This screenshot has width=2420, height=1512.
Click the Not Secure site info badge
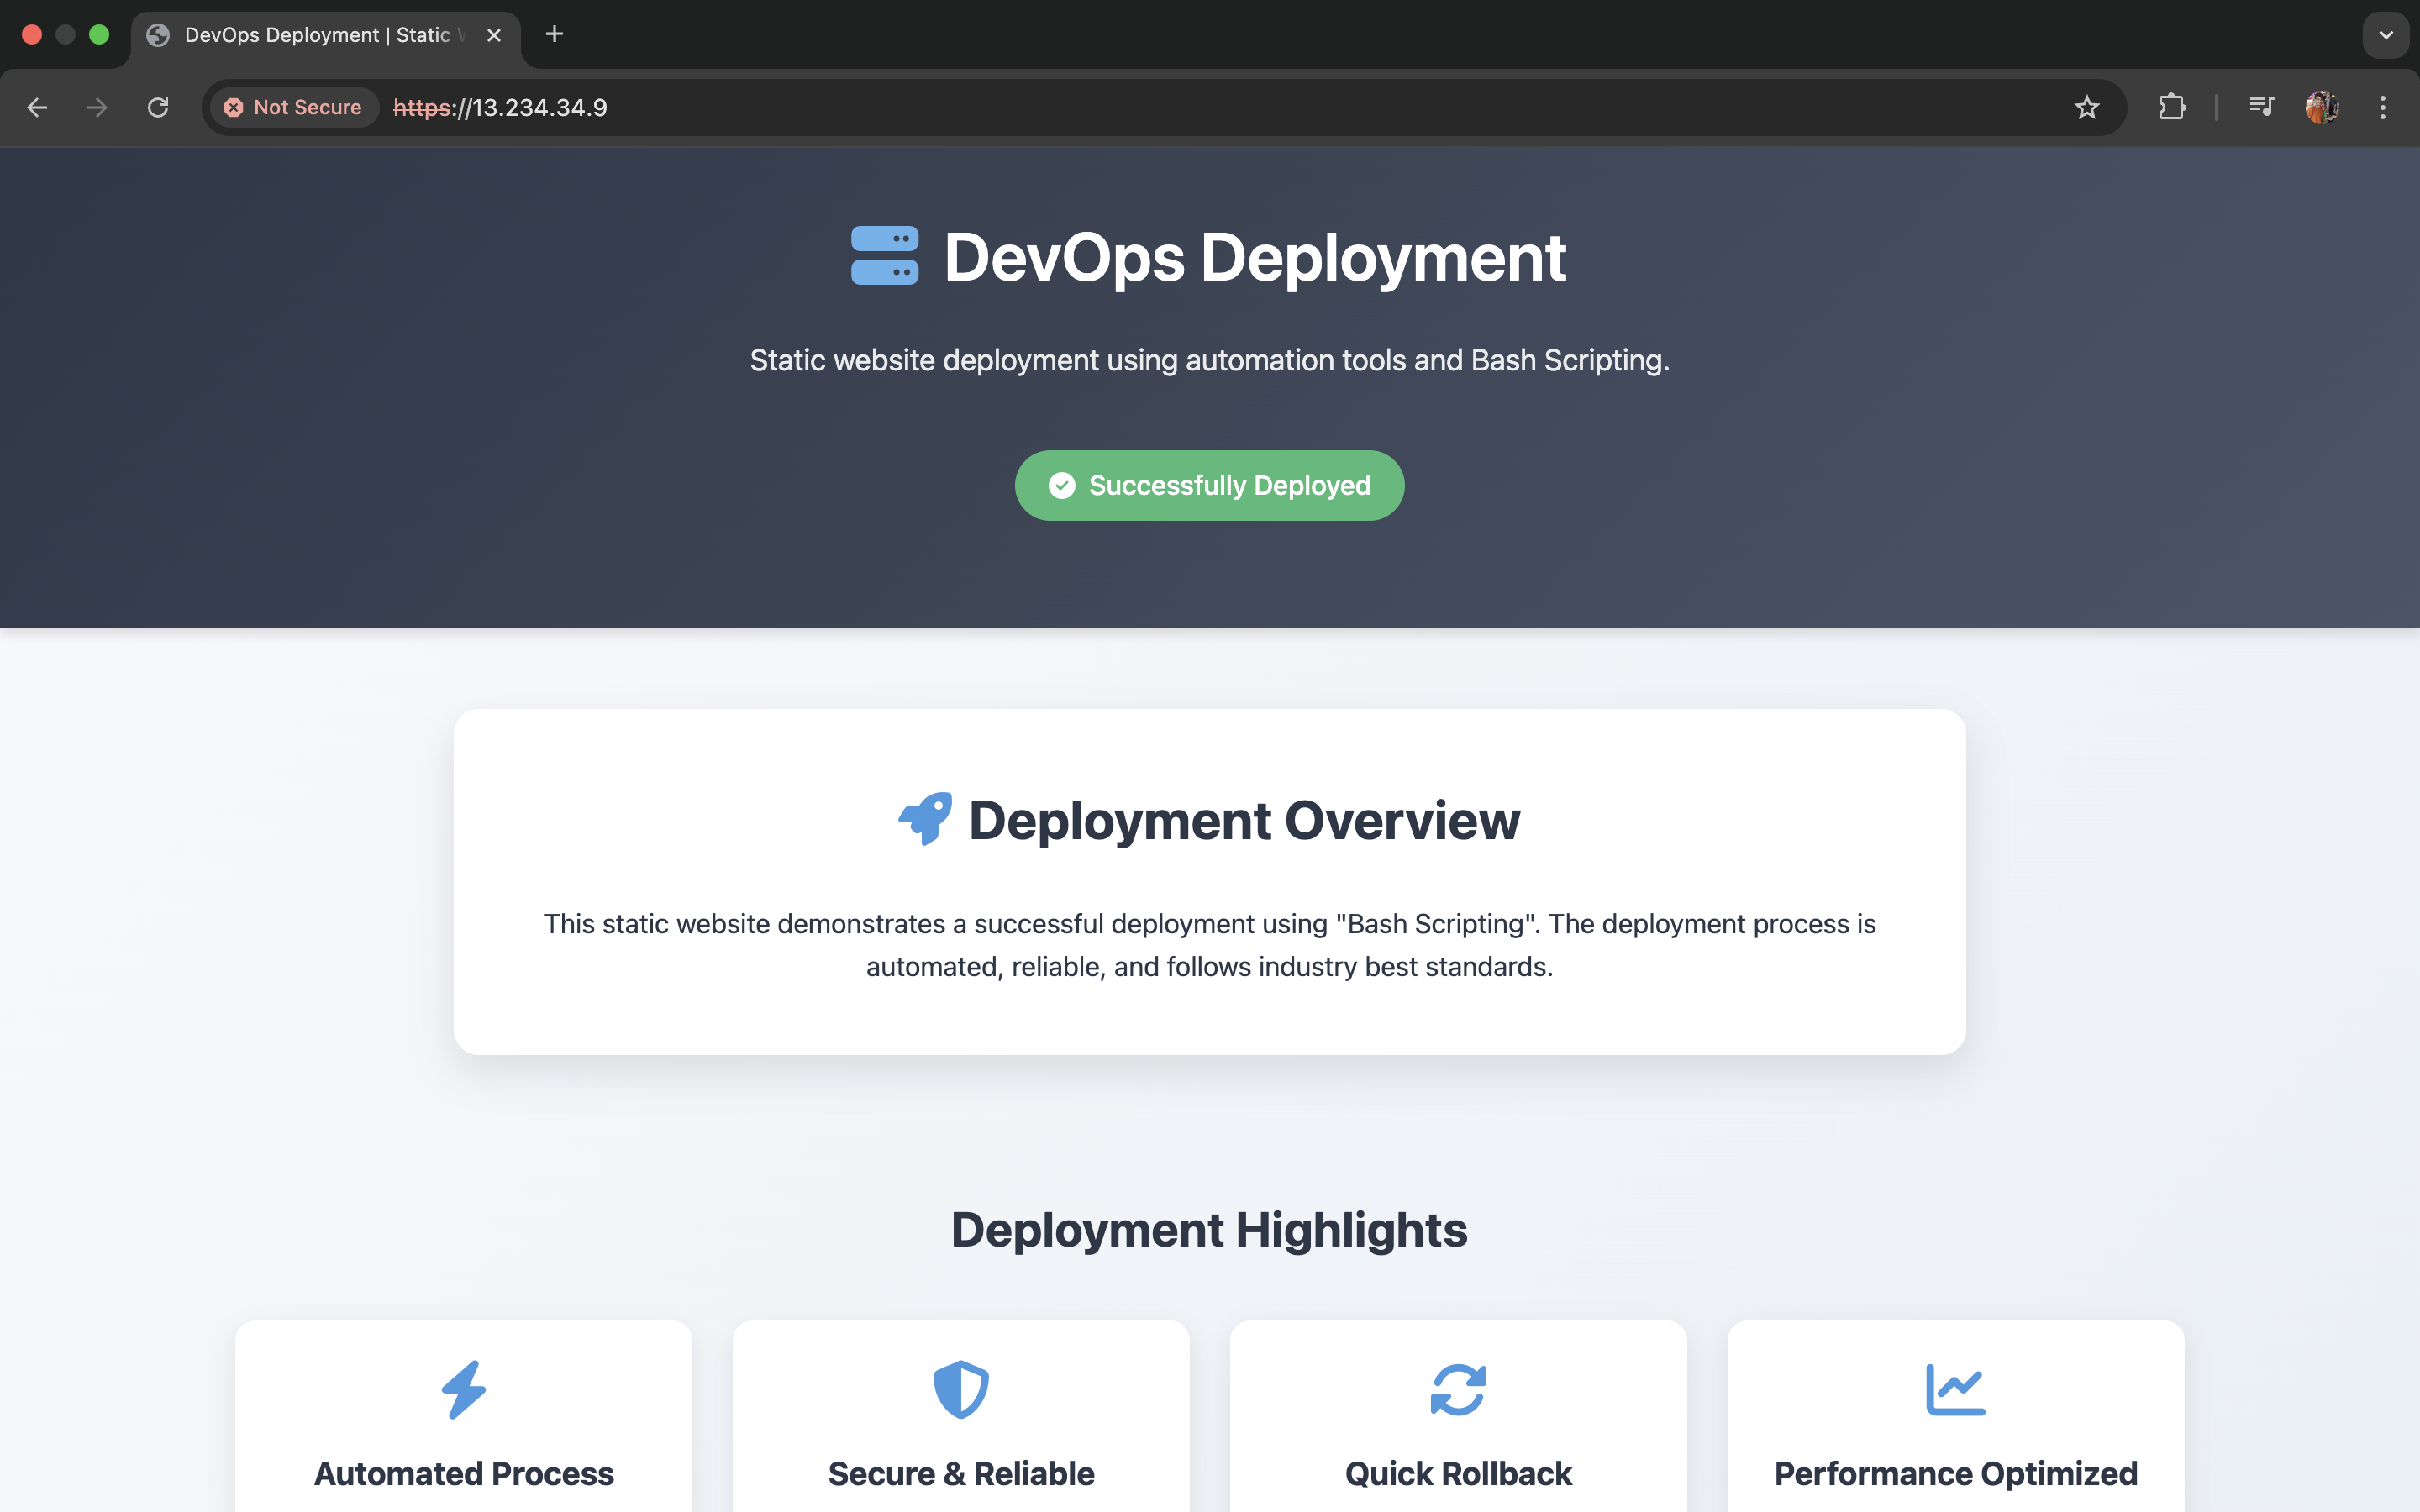tap(294, 107)
